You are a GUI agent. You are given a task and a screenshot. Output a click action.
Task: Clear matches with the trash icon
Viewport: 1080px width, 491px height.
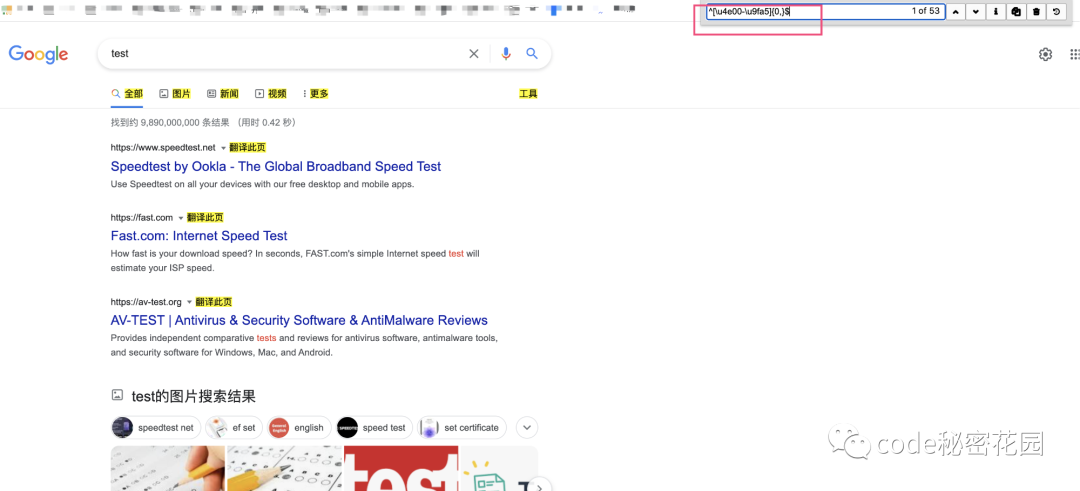tap(1036, 12)
